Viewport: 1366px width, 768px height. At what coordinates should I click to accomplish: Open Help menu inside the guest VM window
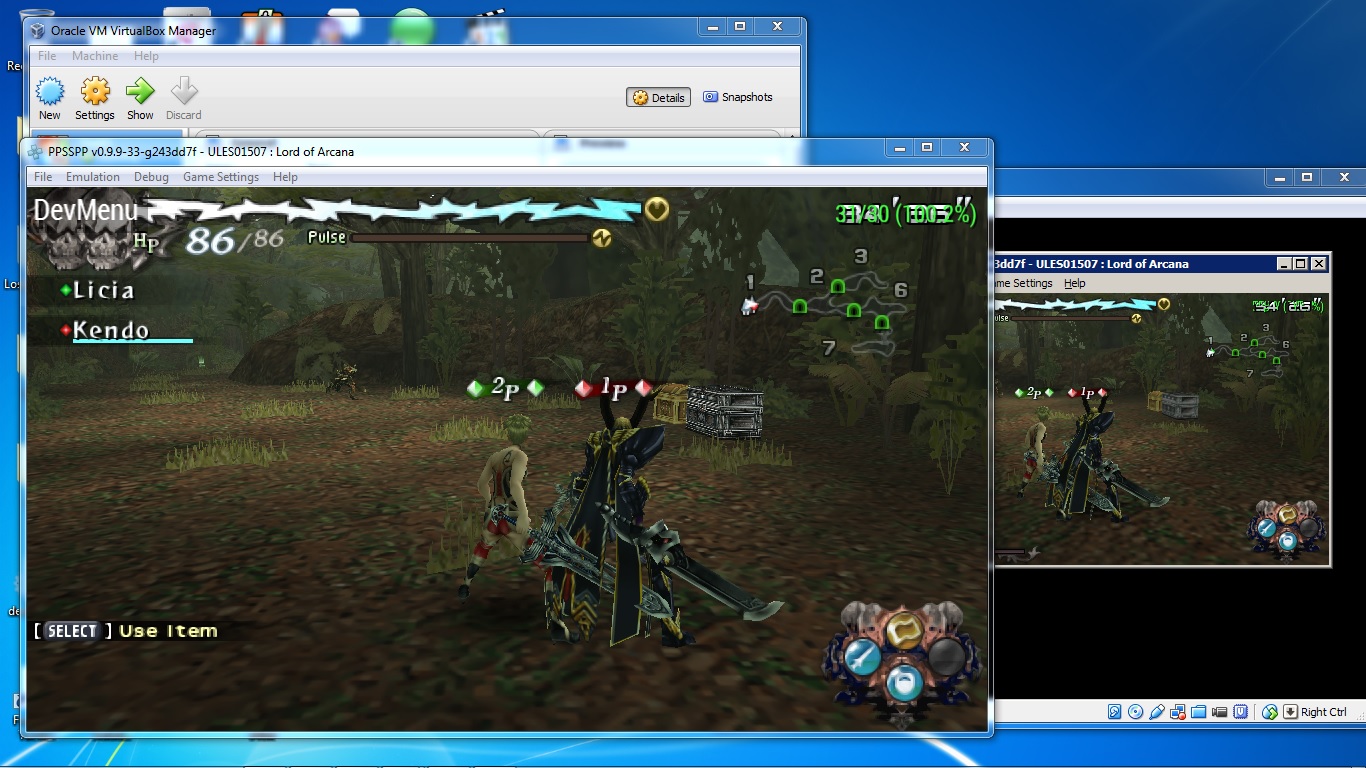point(1074,283)
